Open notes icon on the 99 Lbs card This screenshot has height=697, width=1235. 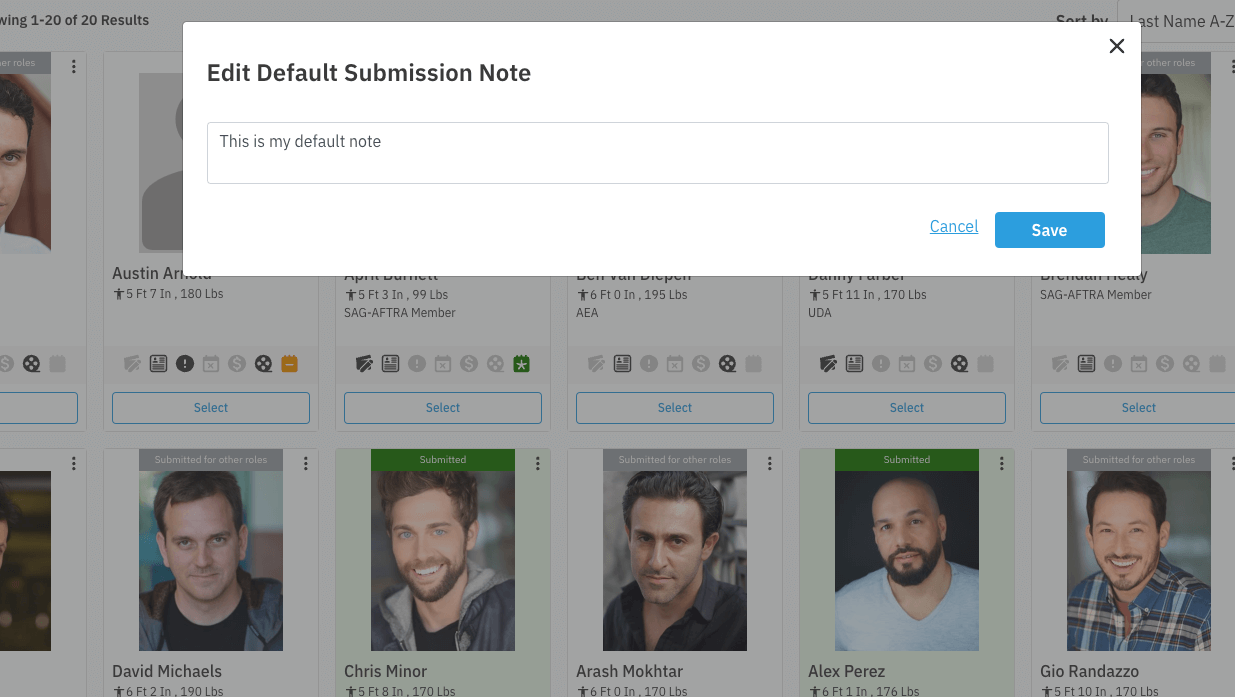click(x=364, y=364)
